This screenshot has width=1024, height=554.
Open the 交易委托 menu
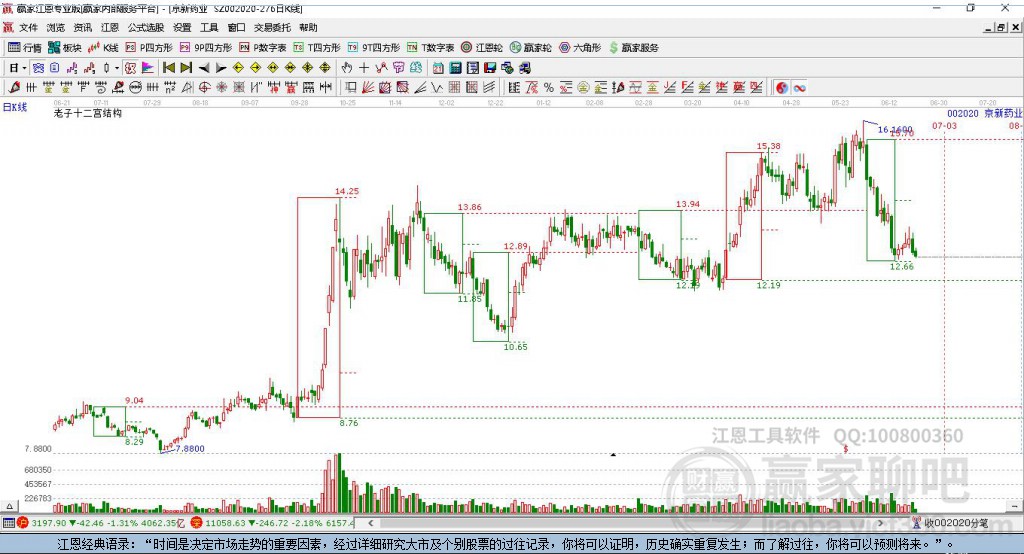tap(272, 27)
